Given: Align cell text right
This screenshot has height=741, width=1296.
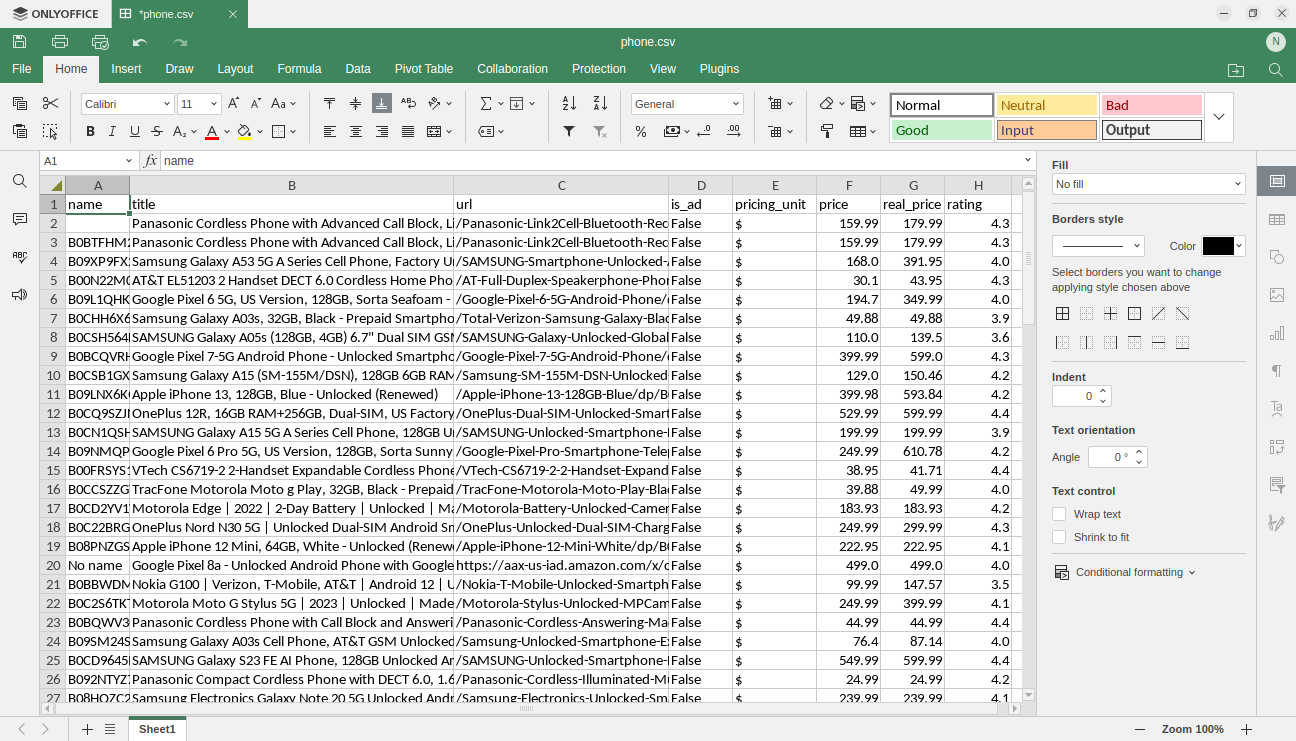Looking at the screenshot, I should [381, 131].
